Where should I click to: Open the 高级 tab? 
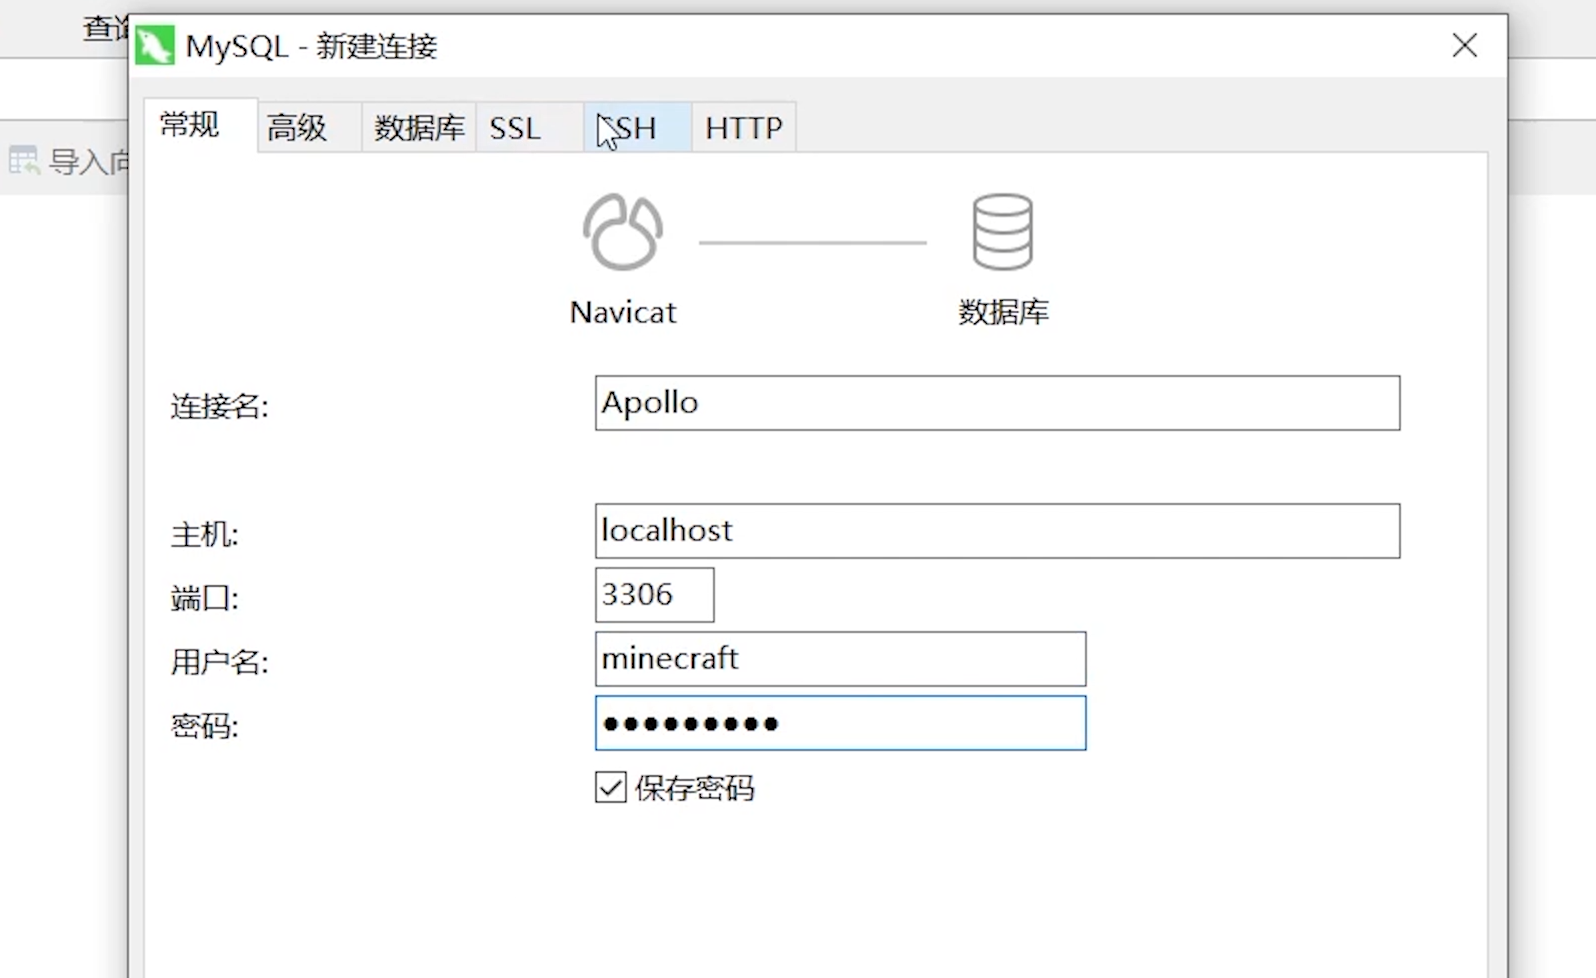(x=309, y=127)
